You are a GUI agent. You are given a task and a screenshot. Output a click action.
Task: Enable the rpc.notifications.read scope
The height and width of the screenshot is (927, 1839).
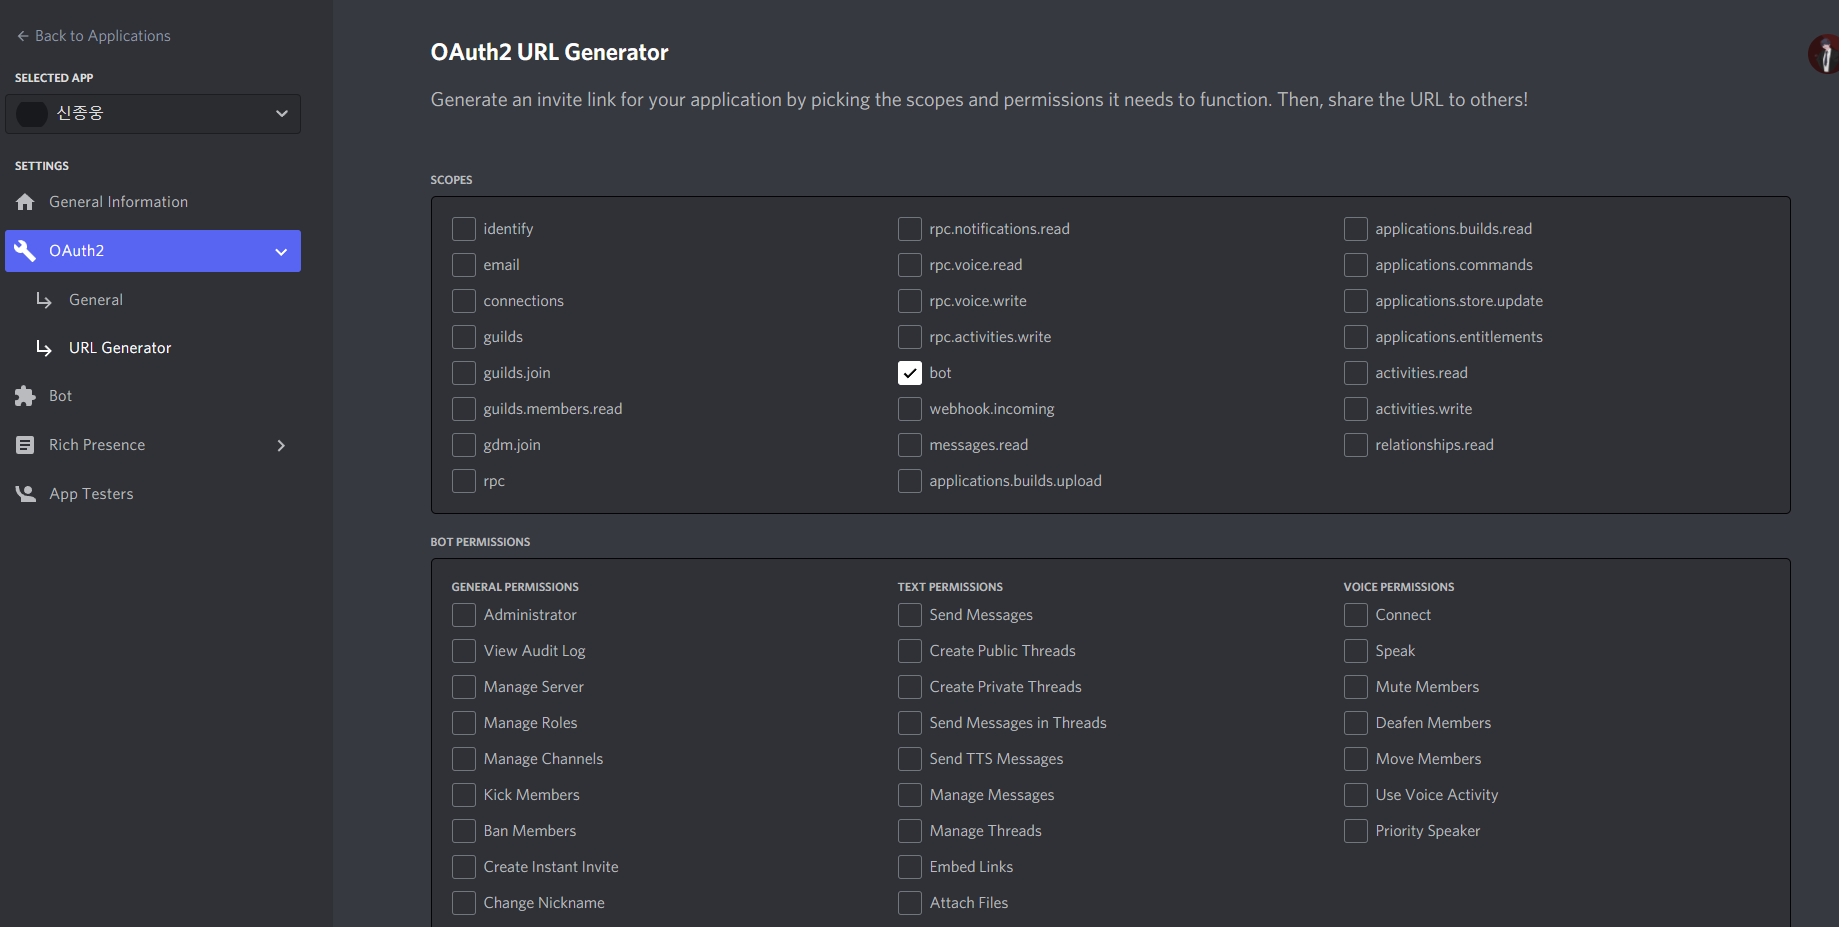(910, 229)
